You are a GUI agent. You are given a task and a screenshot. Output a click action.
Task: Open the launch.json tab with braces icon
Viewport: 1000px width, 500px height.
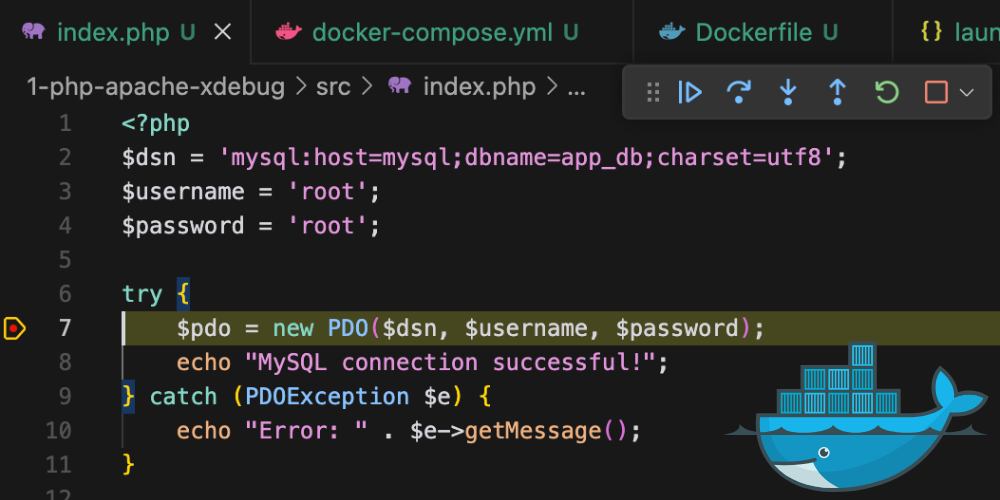pyautogui.click(x=960, y=32)
